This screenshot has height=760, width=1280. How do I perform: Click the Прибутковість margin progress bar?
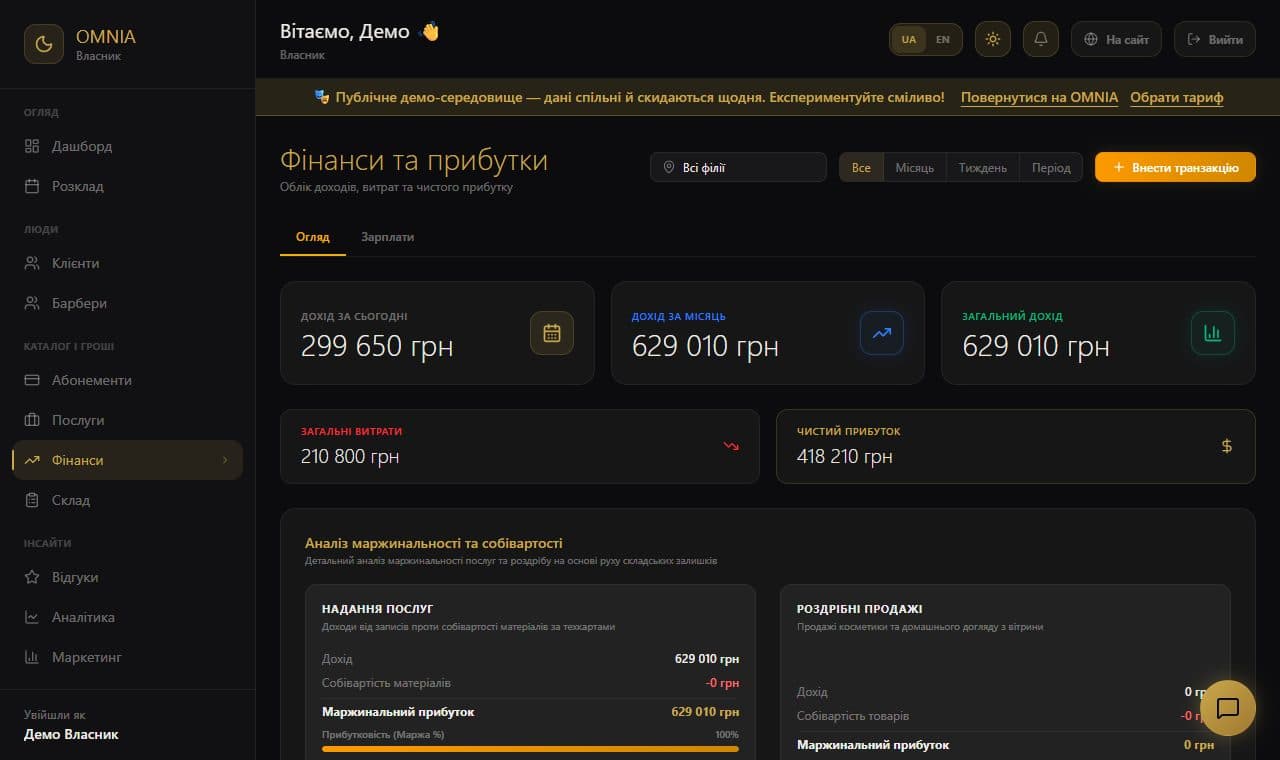[530, 748]
